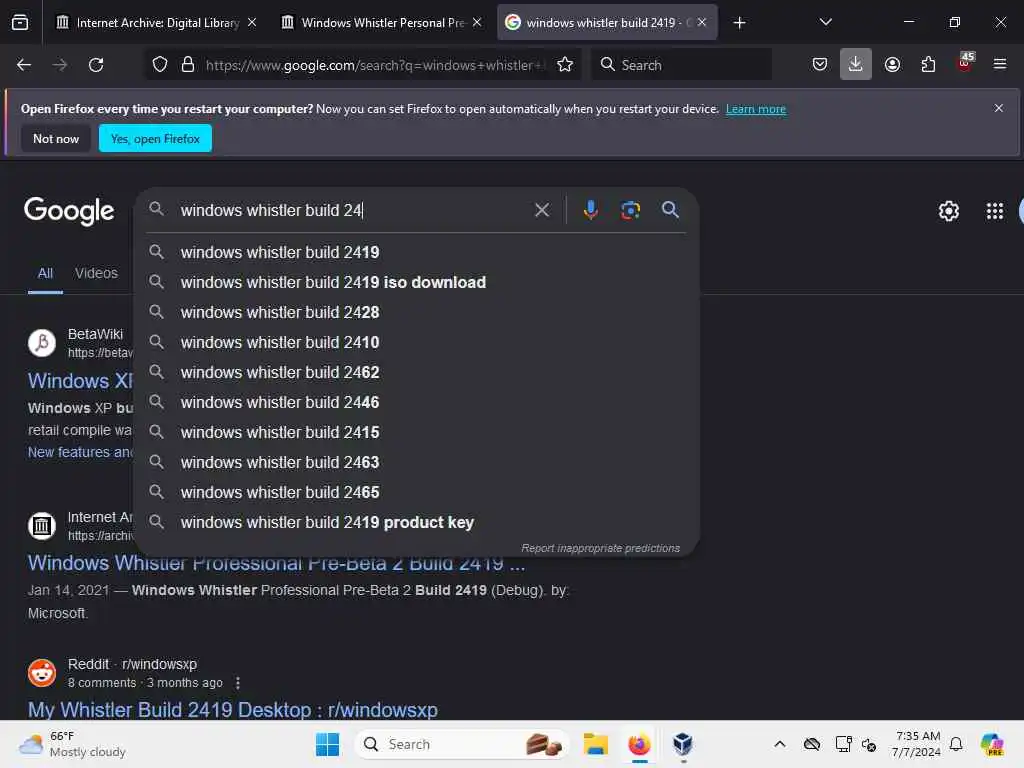Open Google quick settings gear
This screenshot has width=1024, height=768.
tap(948, 211)
